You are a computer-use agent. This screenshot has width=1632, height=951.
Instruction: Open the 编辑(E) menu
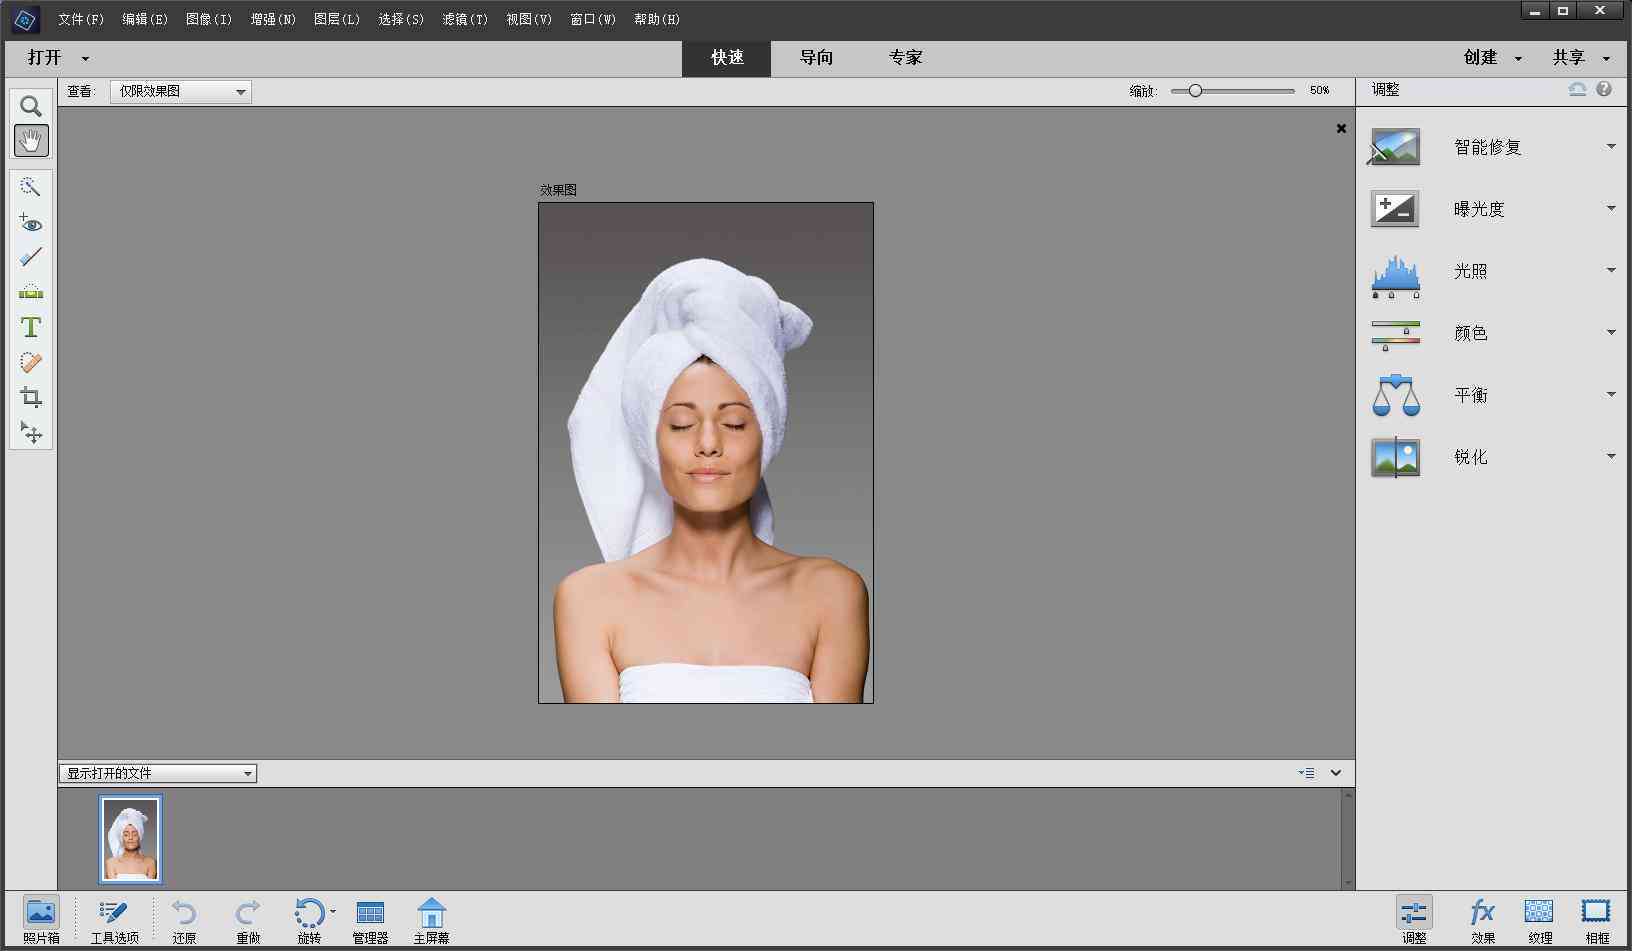[145, 19]
